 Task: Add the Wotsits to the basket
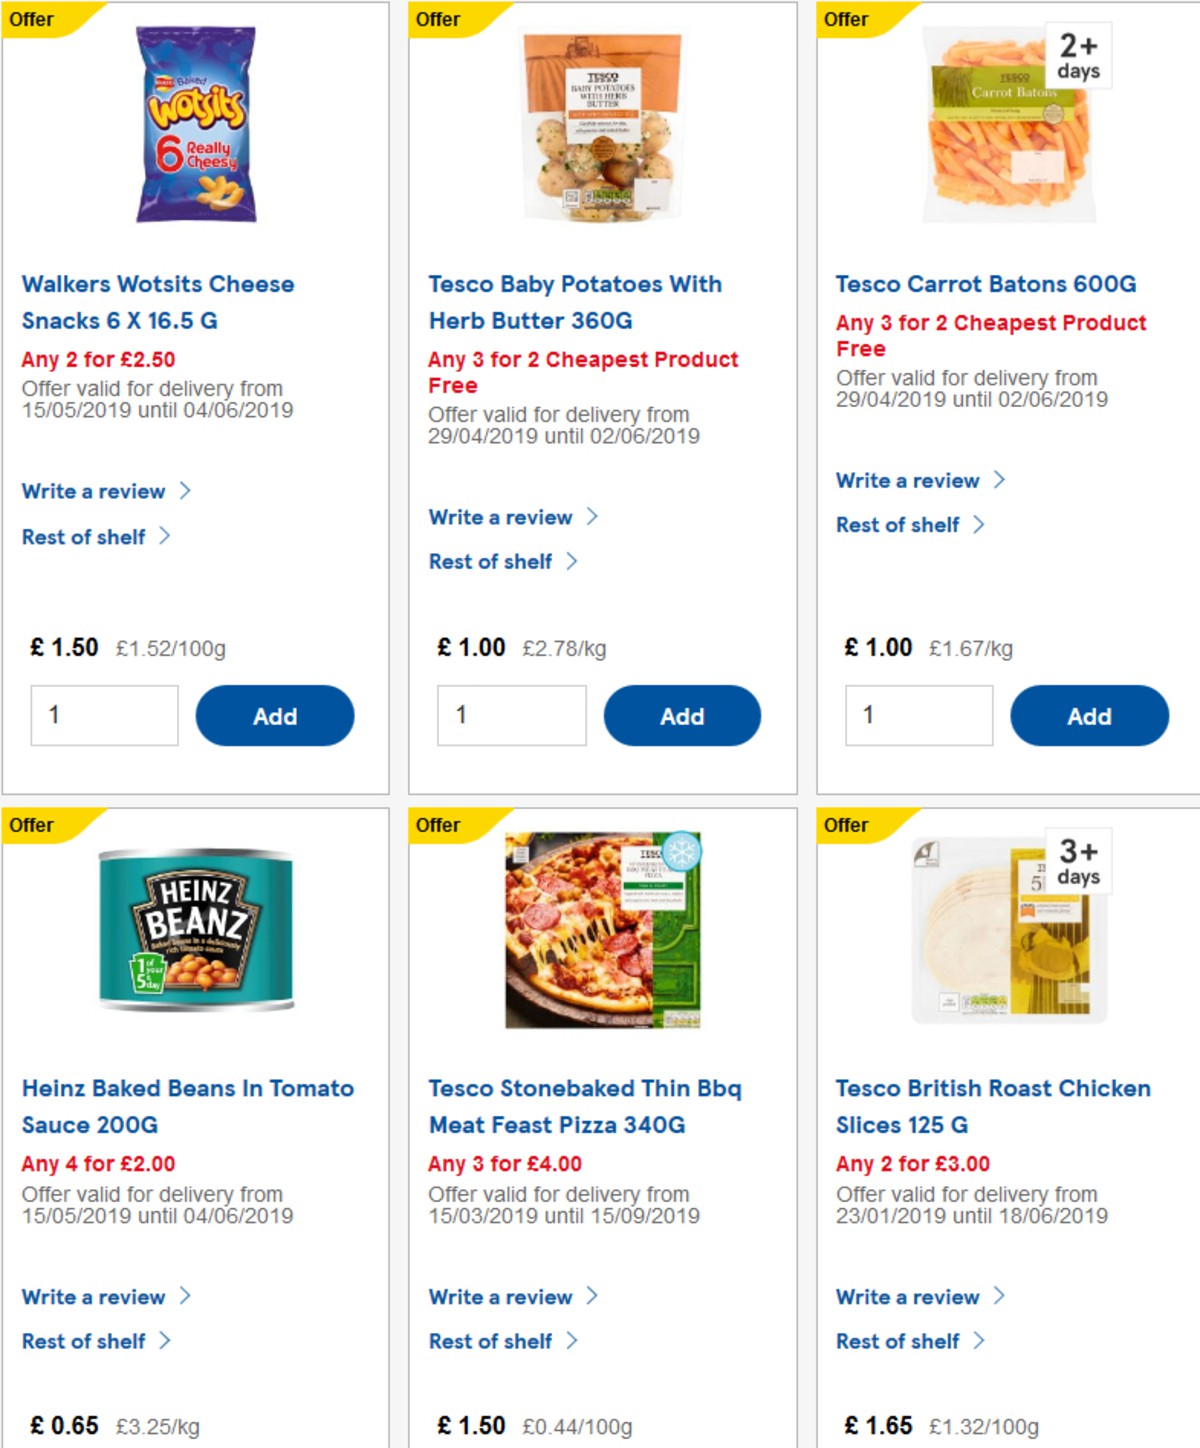[275, 715]
